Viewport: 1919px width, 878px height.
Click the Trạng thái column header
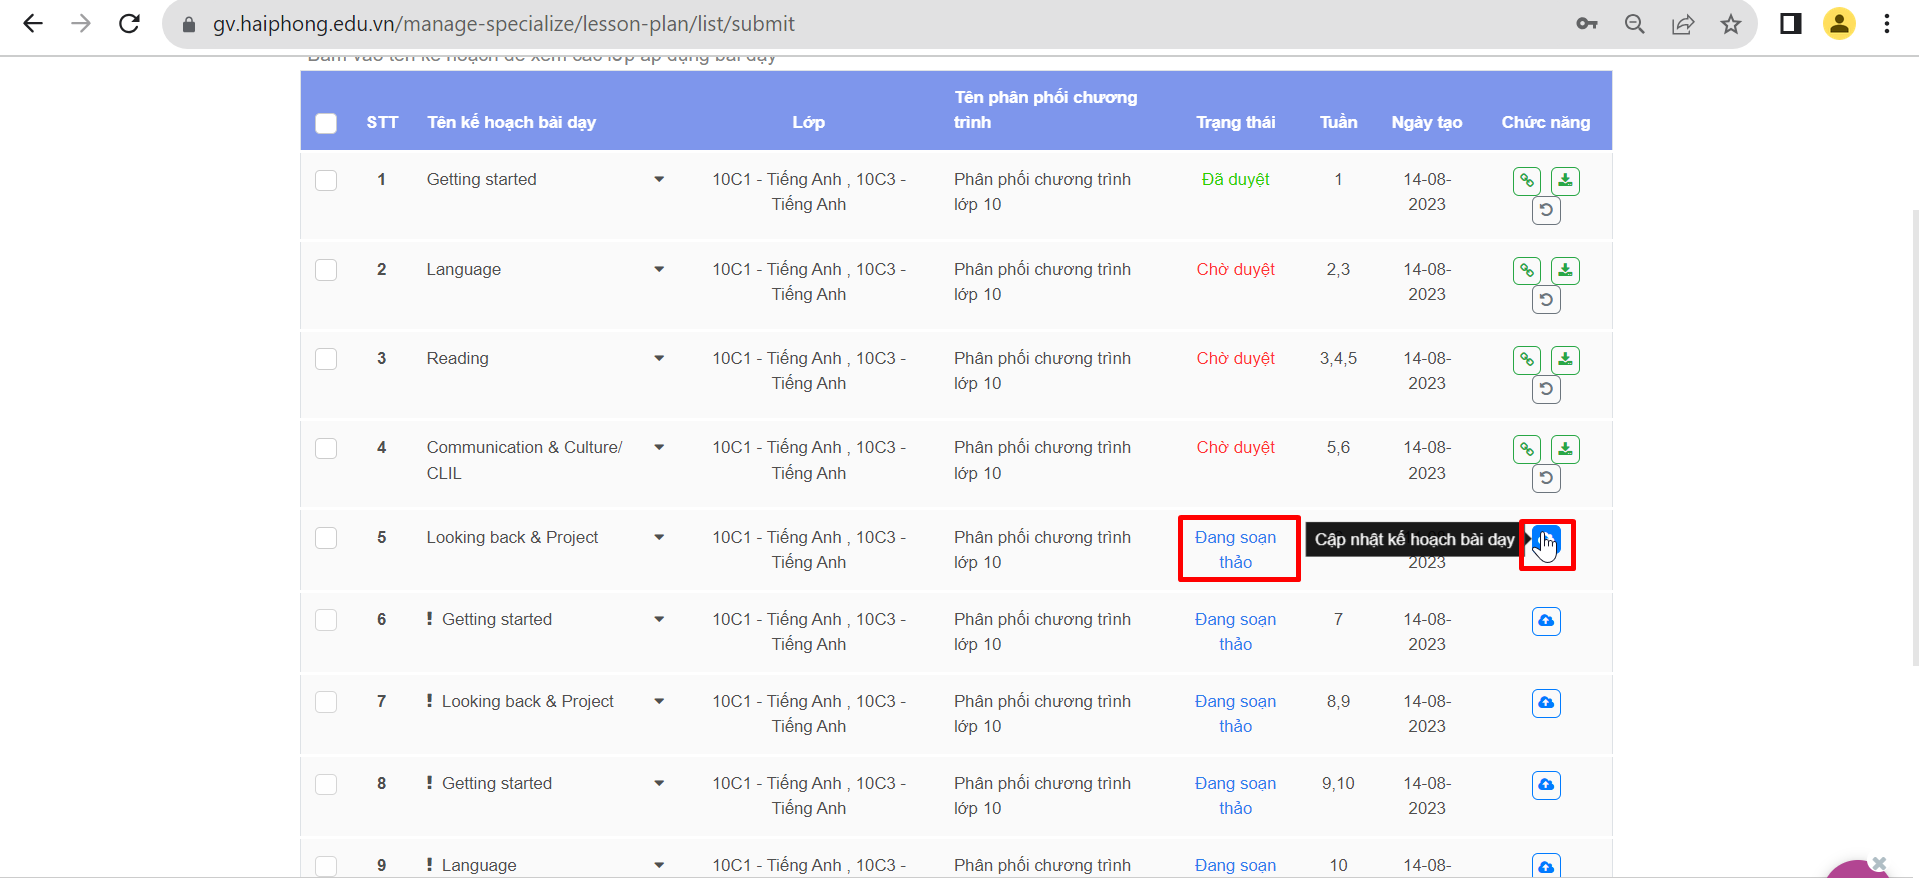coord(1235,122)
